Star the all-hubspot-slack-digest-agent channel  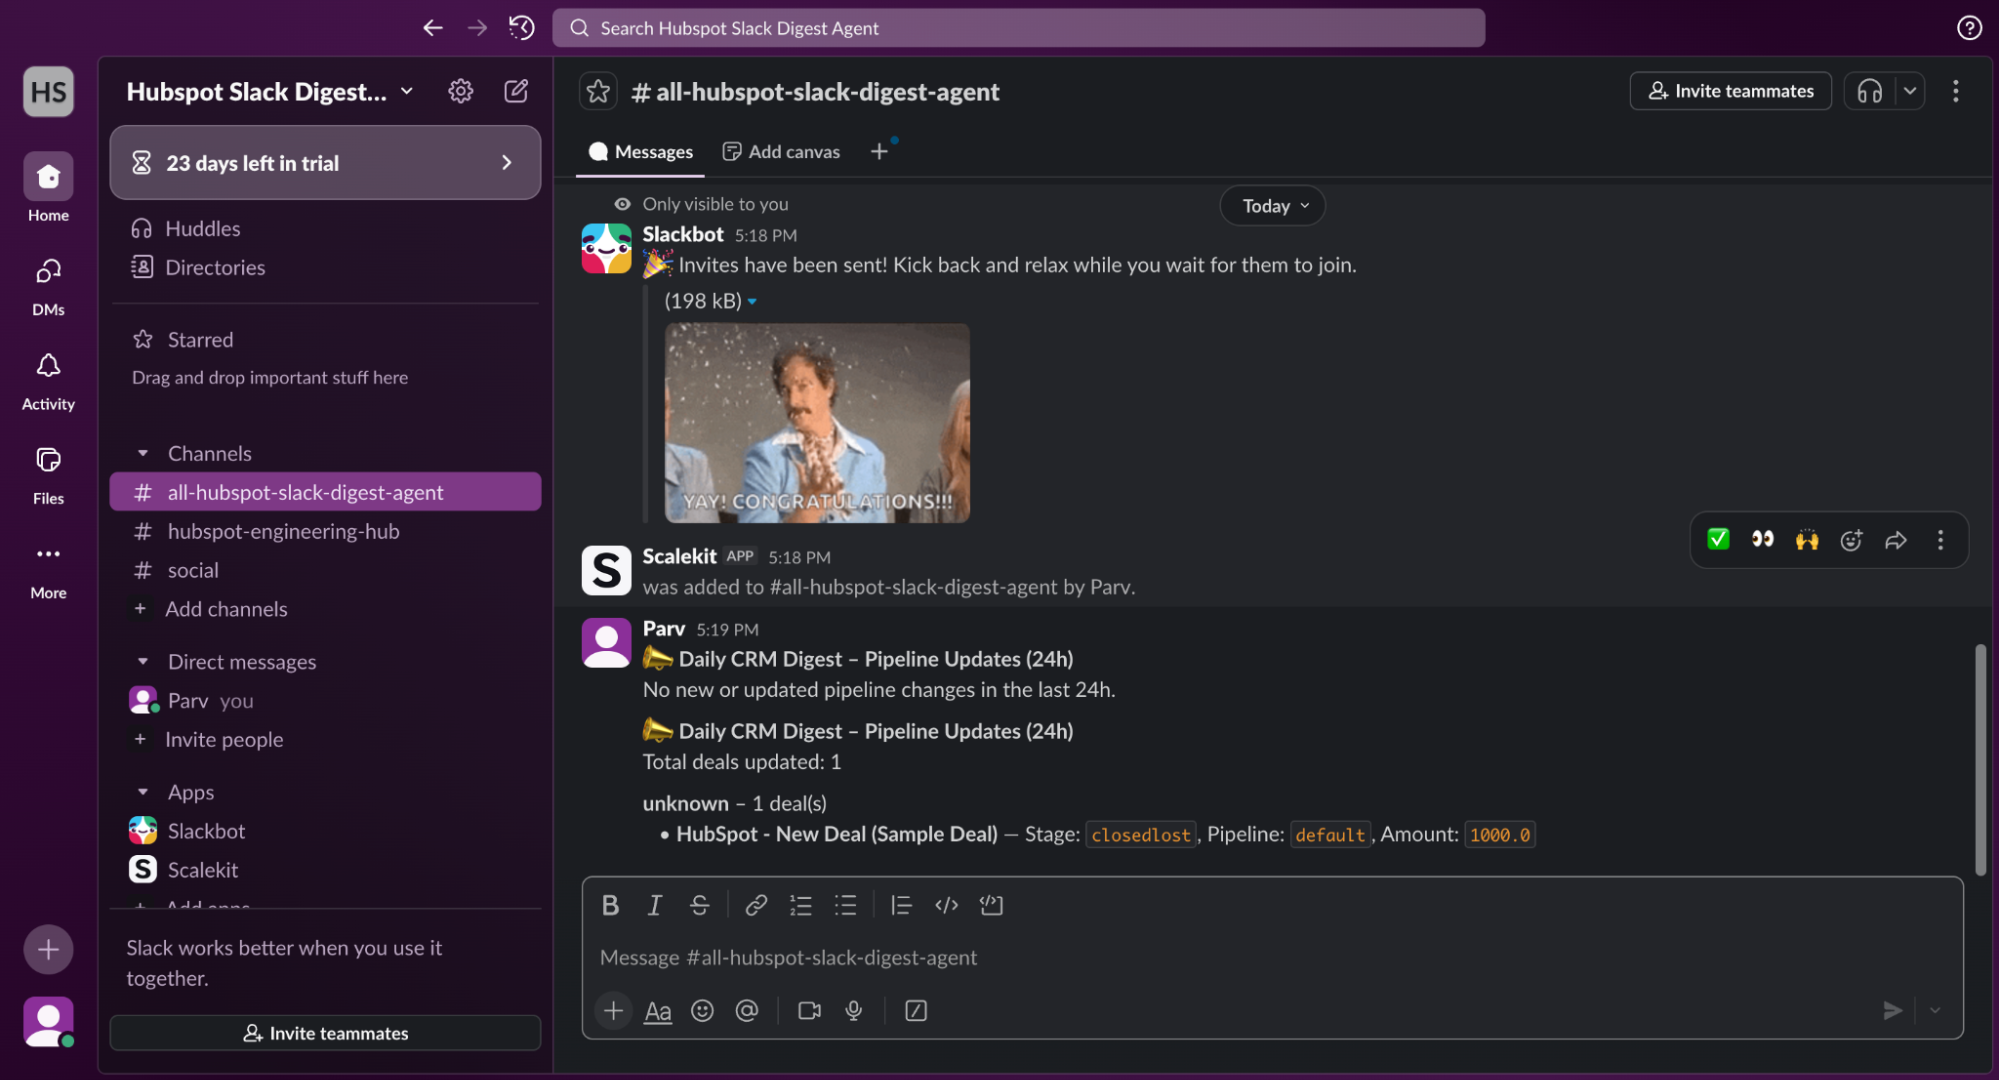pos(598,92)
